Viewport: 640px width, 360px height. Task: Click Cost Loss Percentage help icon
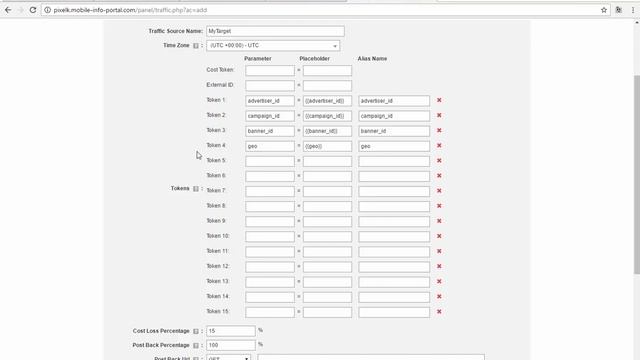(x=196, y=331)
